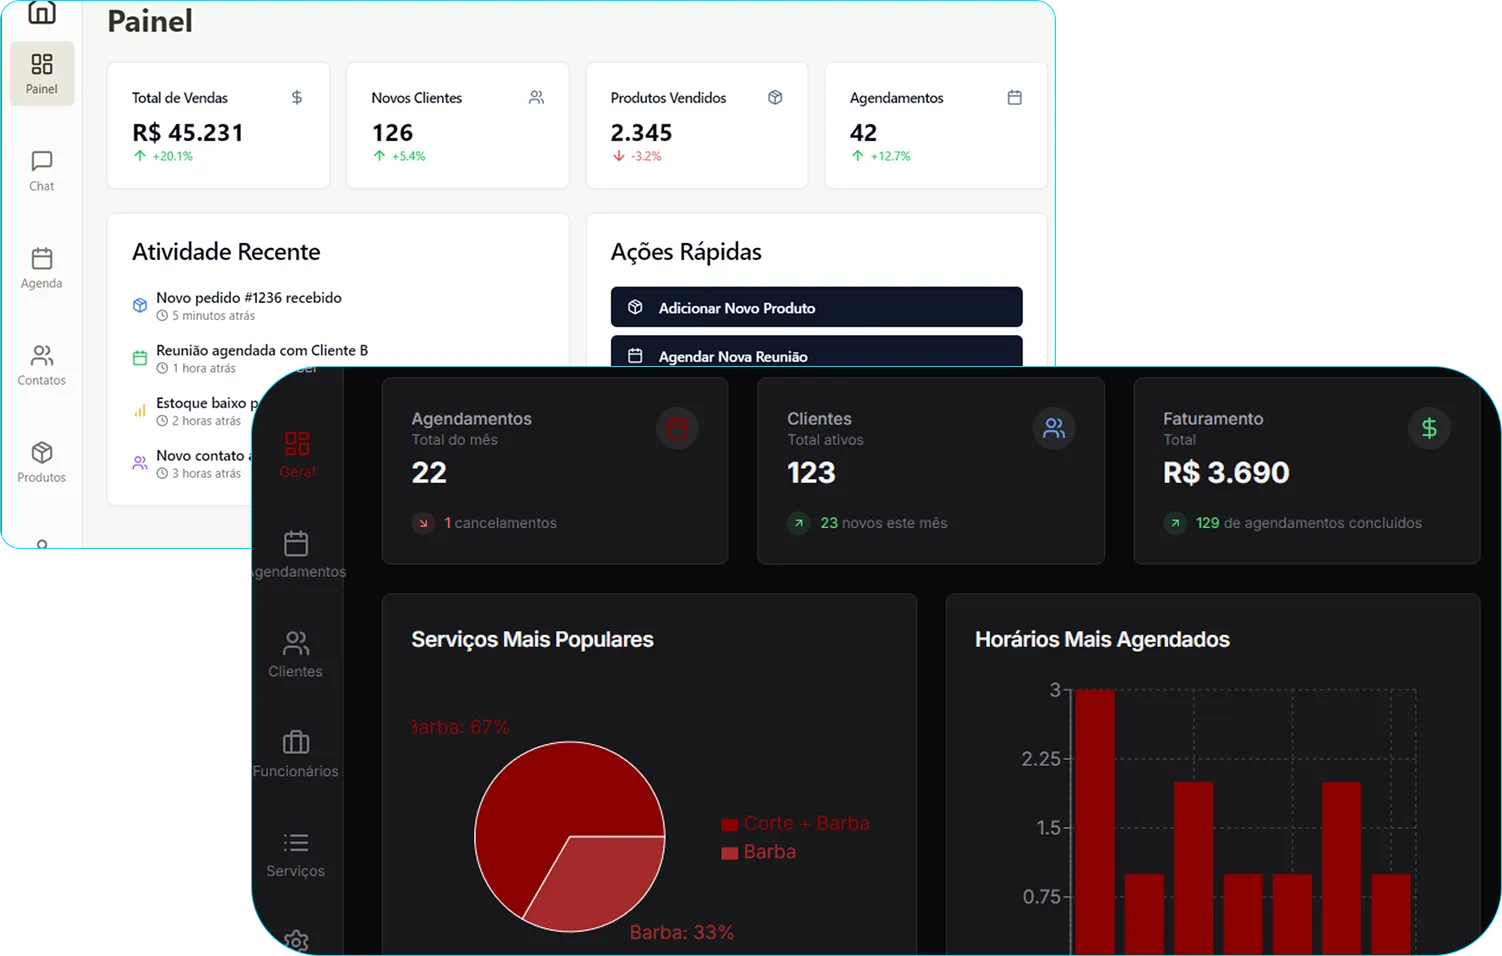Click the calendar icon on Agendamentos card
1502x956 pixels.
click(1014, 98)
